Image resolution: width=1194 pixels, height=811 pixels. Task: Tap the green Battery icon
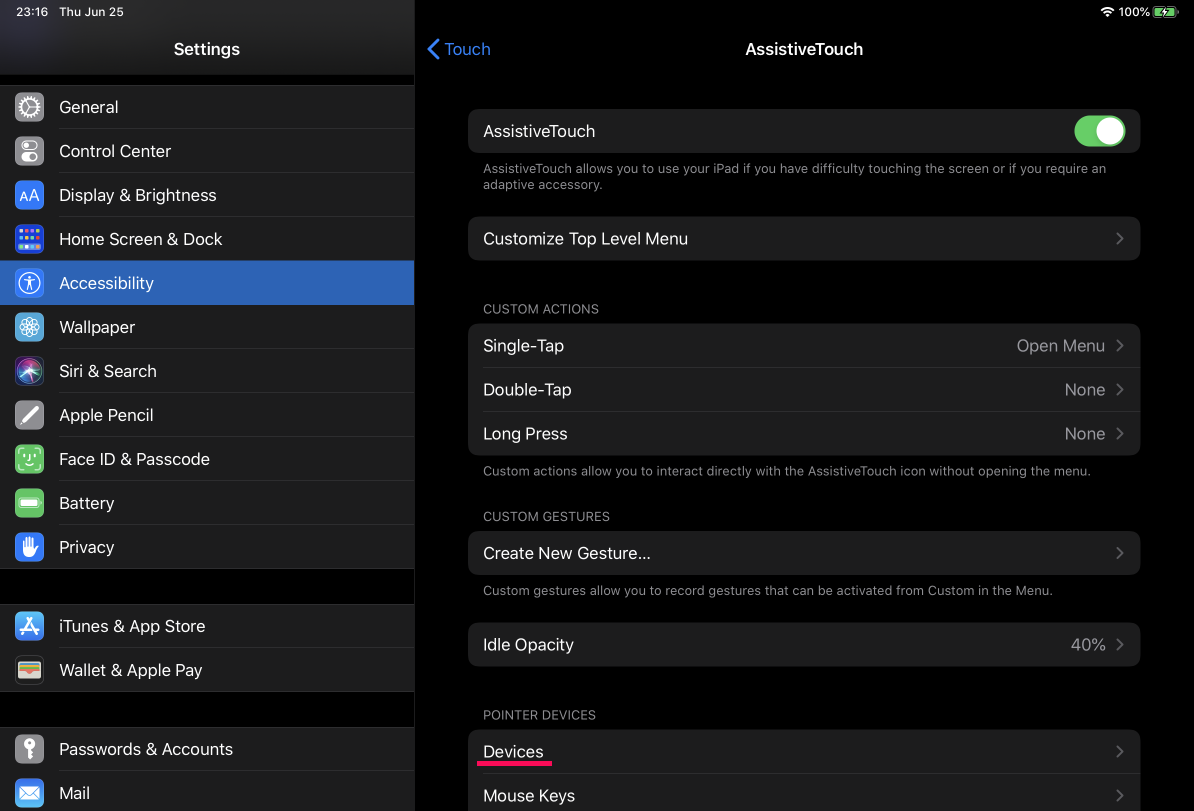coord(30,503)
